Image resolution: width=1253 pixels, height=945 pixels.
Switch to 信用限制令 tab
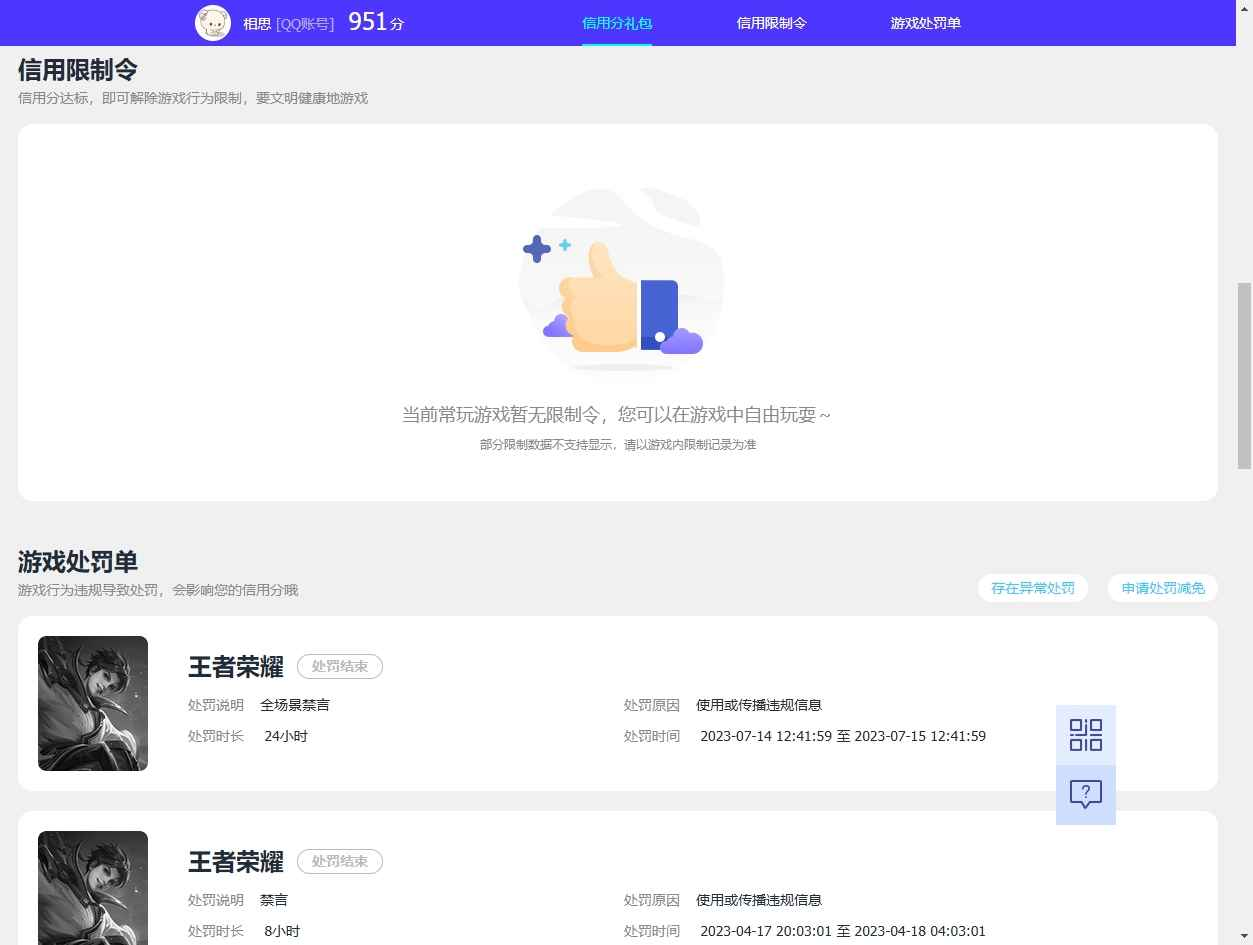click(771, 23)
